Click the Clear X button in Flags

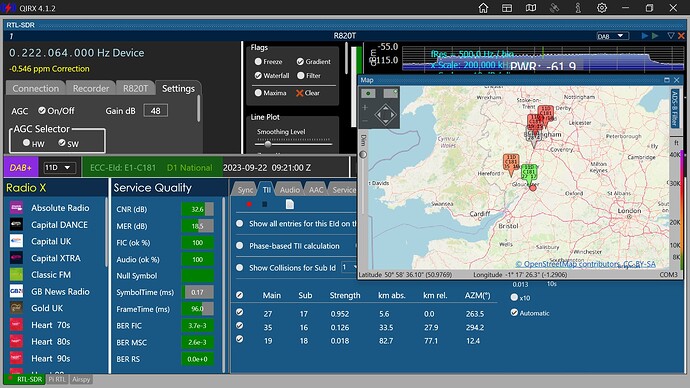point(308,93)
